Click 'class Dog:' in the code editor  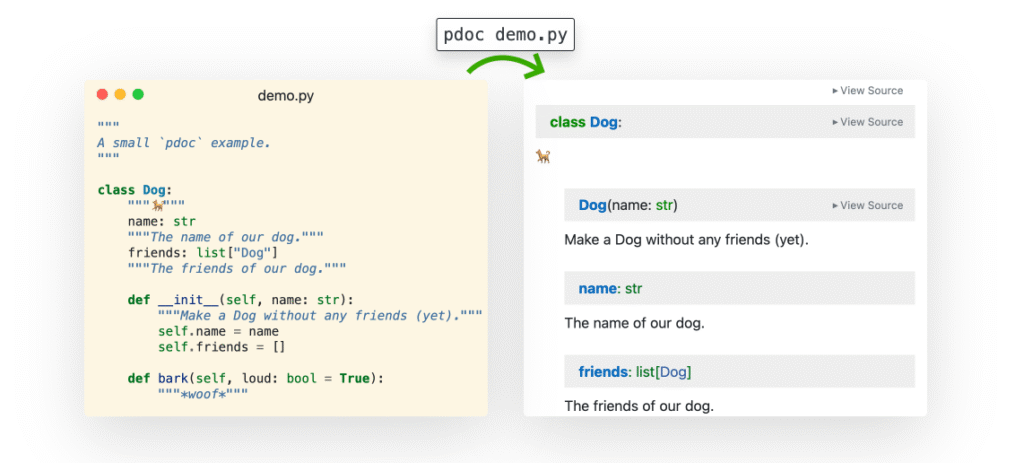point(135,190)
